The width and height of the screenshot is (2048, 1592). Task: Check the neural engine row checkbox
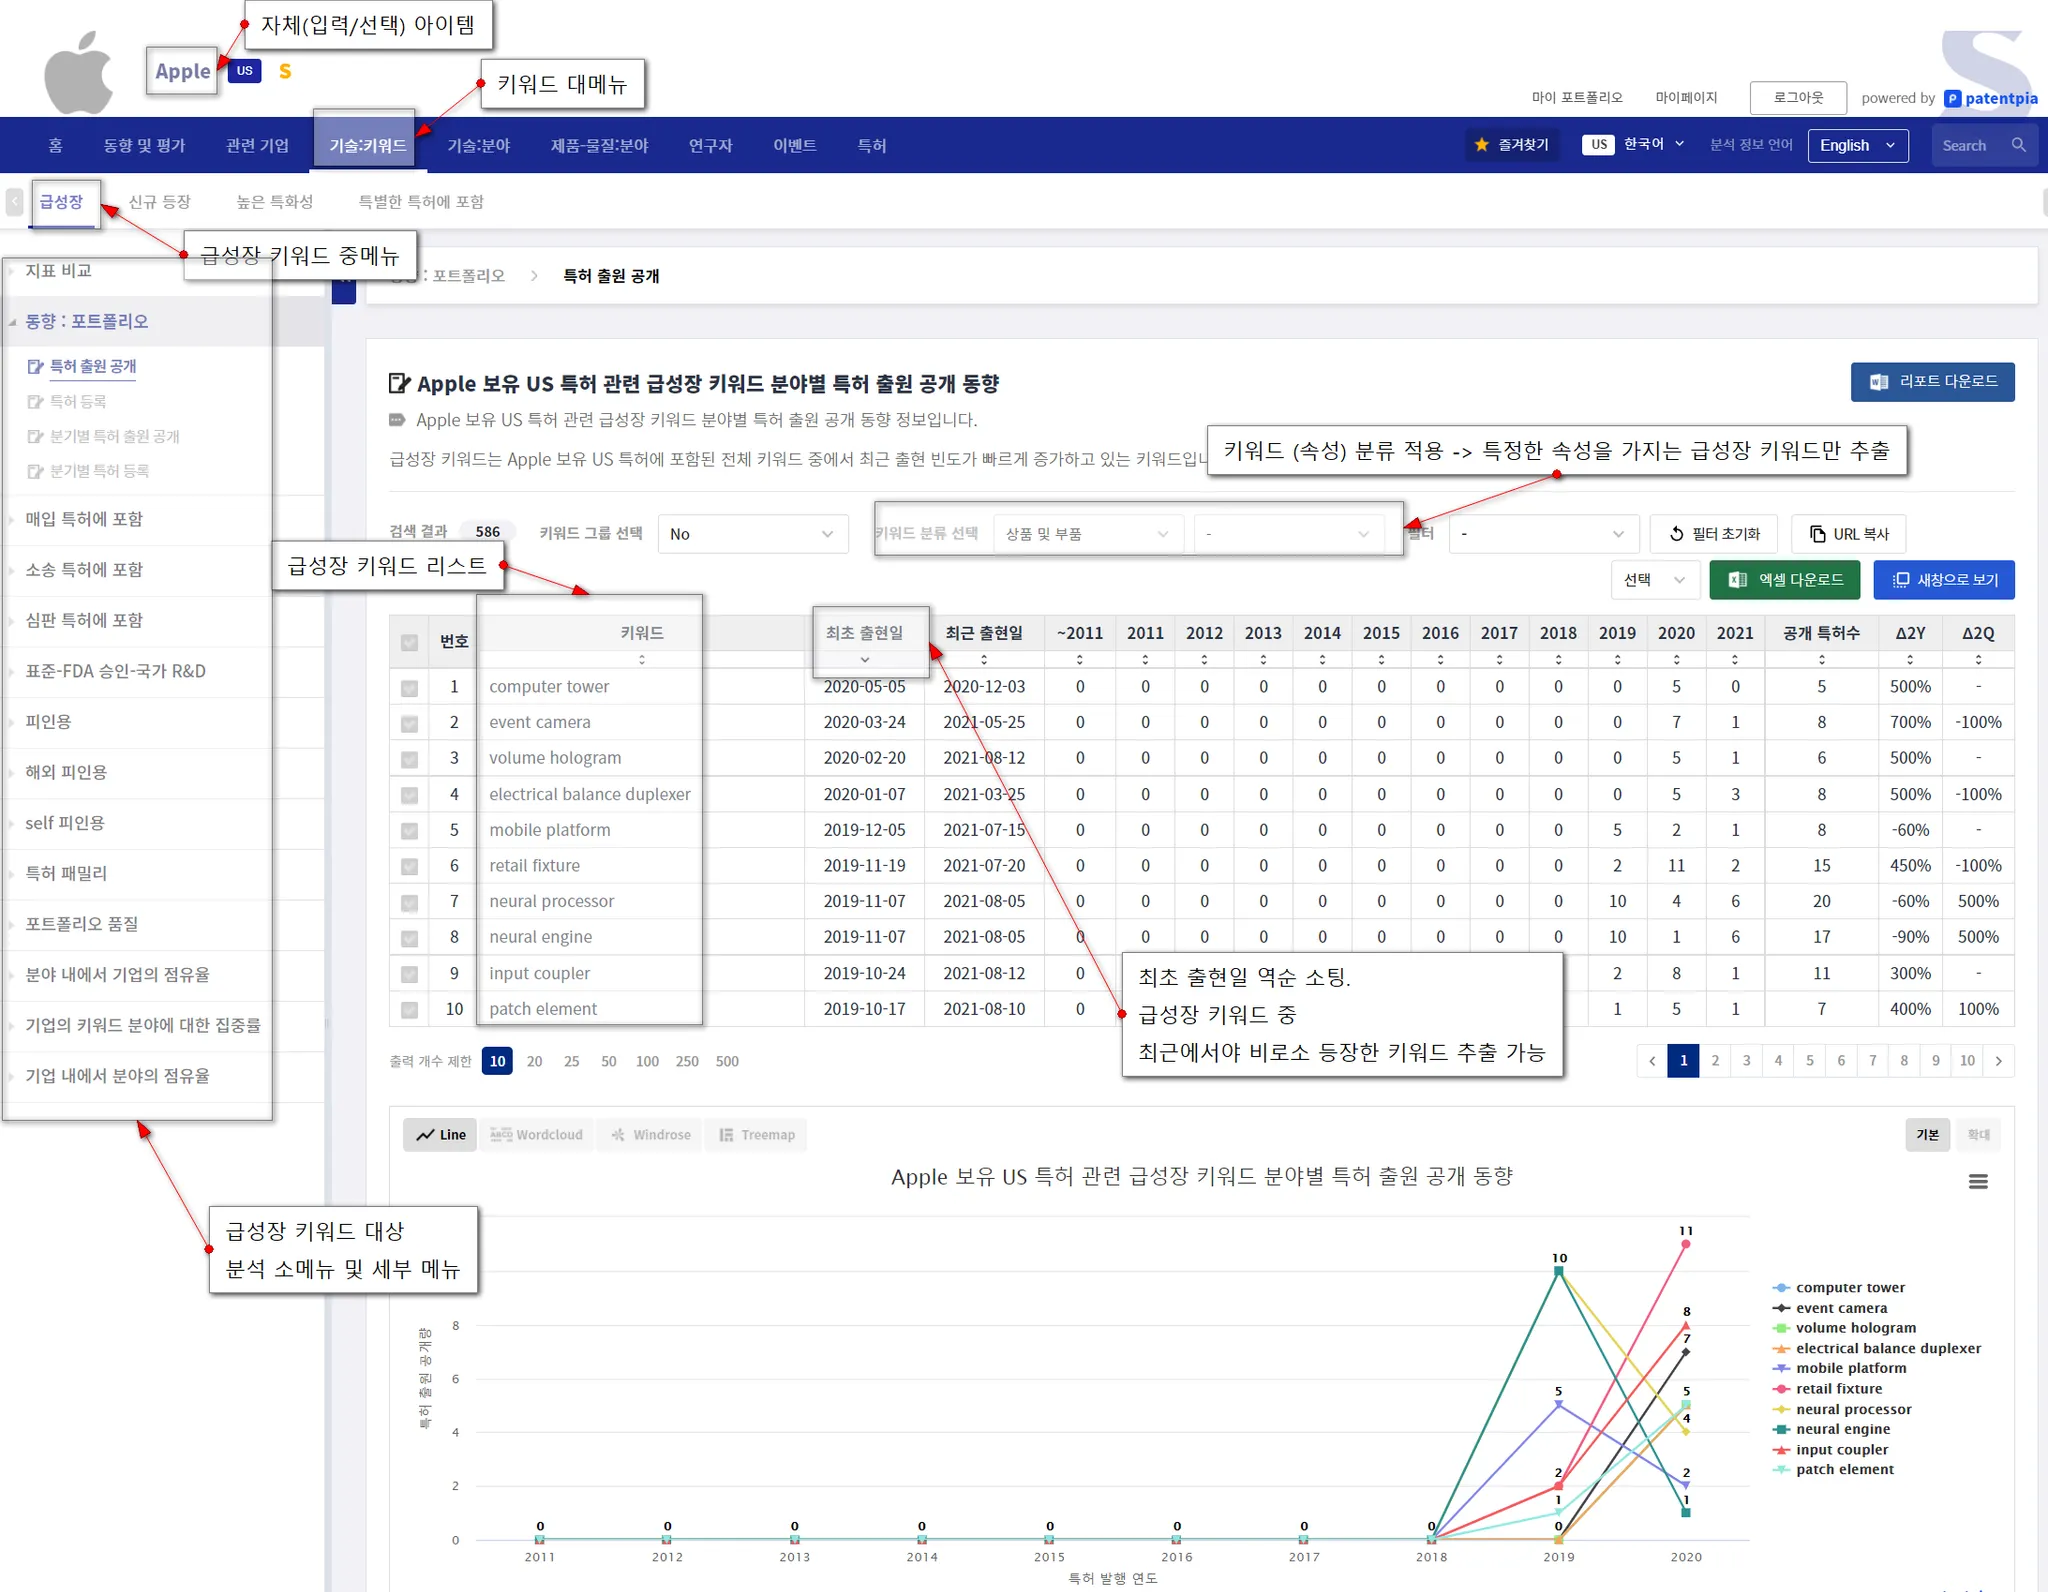click(409, 938)
